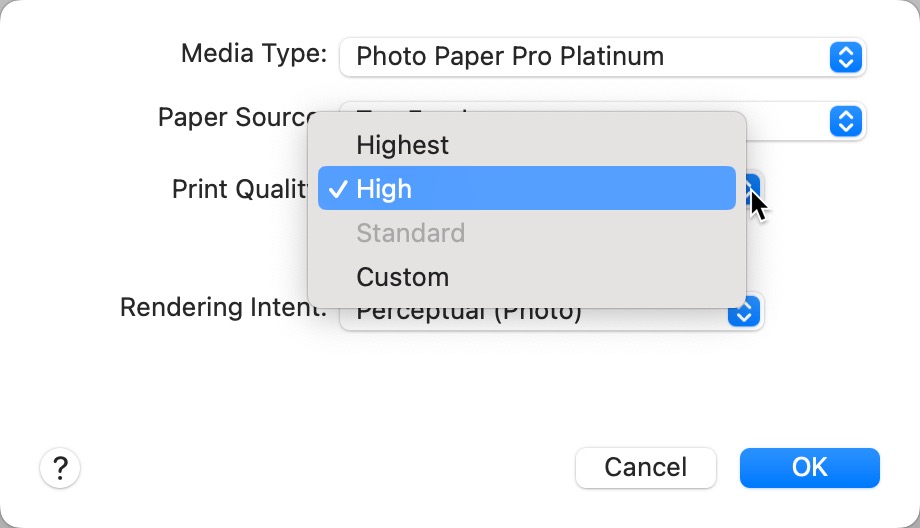Click the Print Quality label text
Image resolution: width=920 pixels, height=528 pixels.
[239, 189]
